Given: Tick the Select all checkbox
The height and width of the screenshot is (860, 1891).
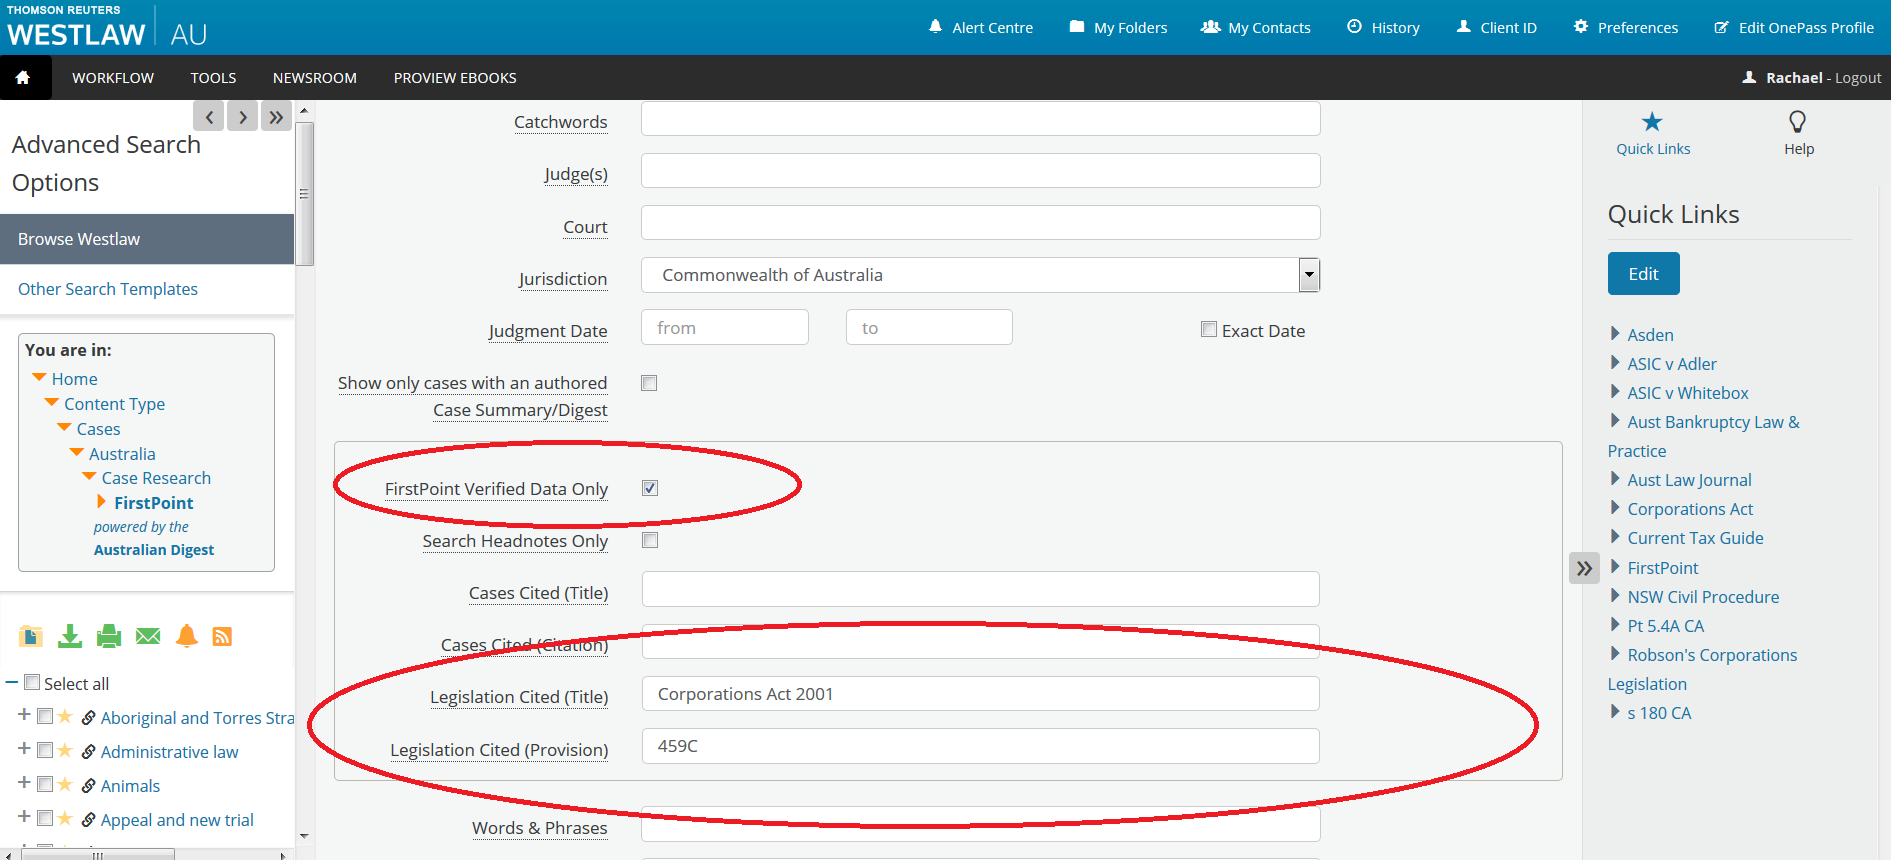Looking at the screenshot, I should [32, 682].
